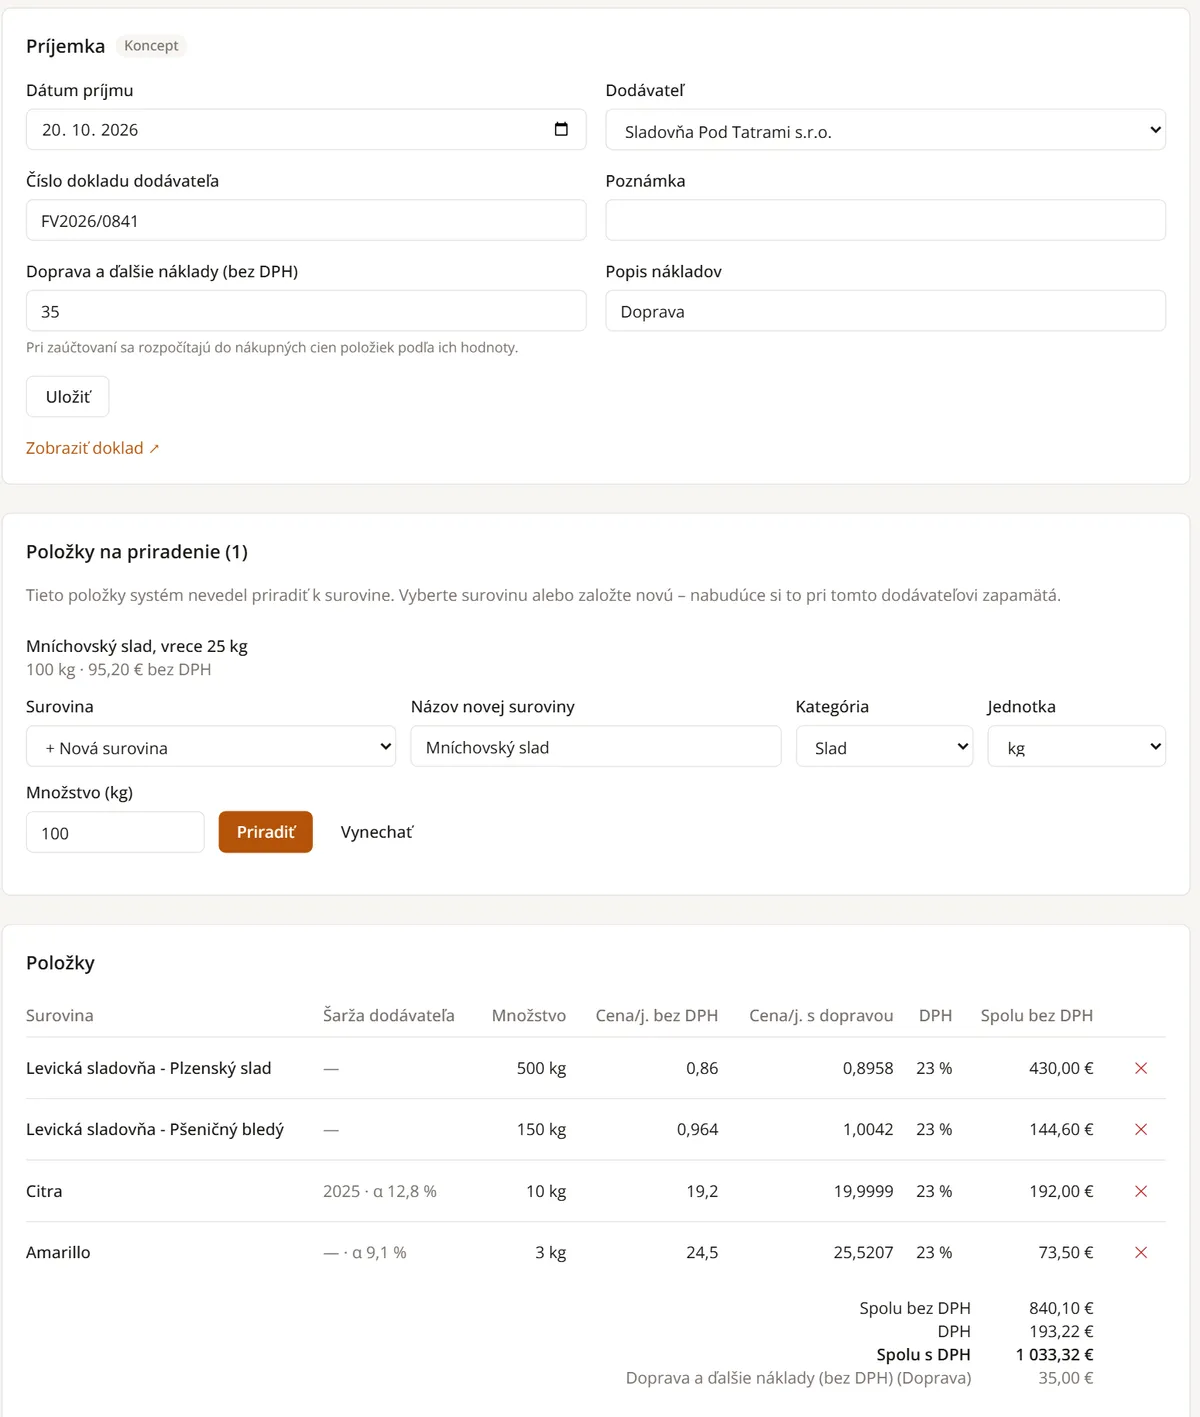Click the 500 kg quantity cell
The height and width of the screenshot is (1417, 1200).
541,1068
